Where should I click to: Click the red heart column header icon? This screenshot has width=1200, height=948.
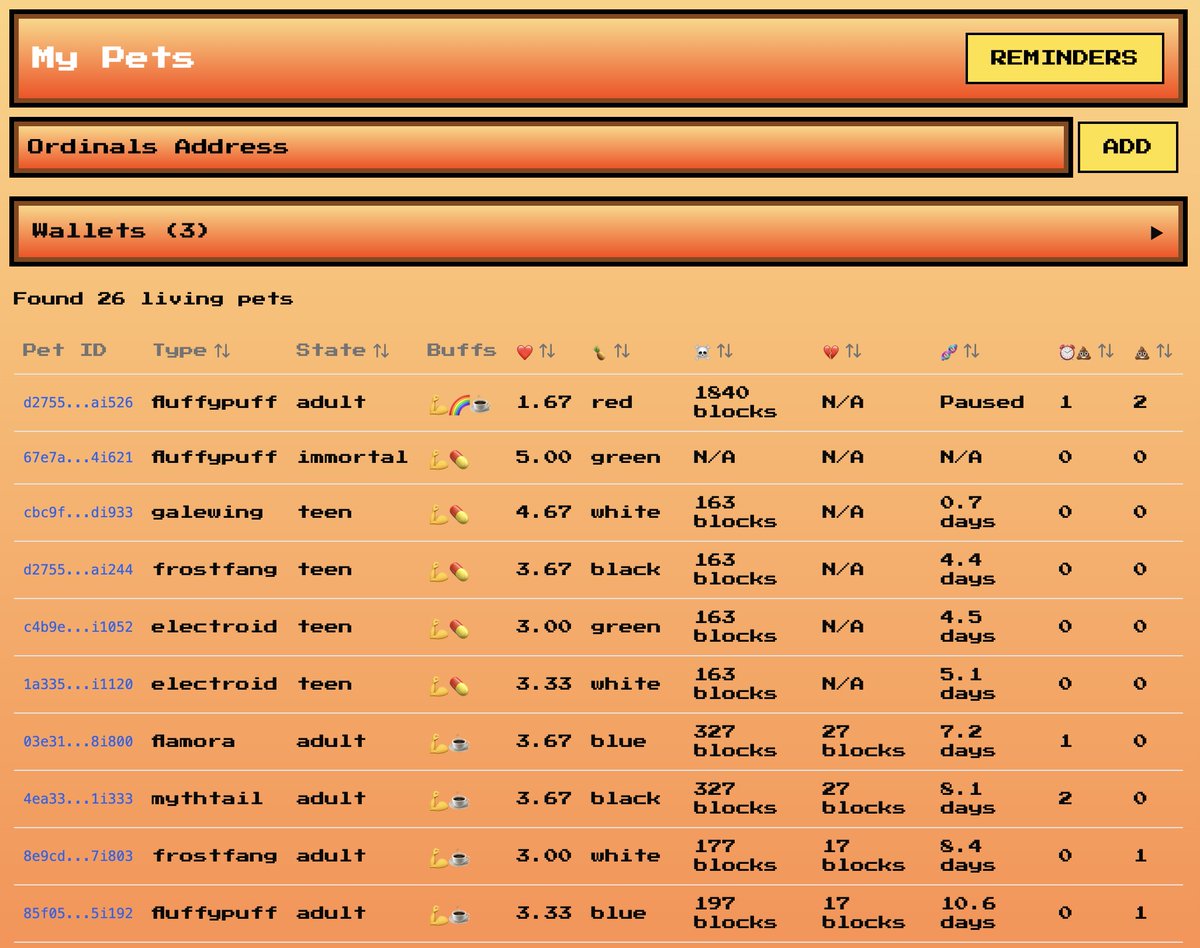525,352
